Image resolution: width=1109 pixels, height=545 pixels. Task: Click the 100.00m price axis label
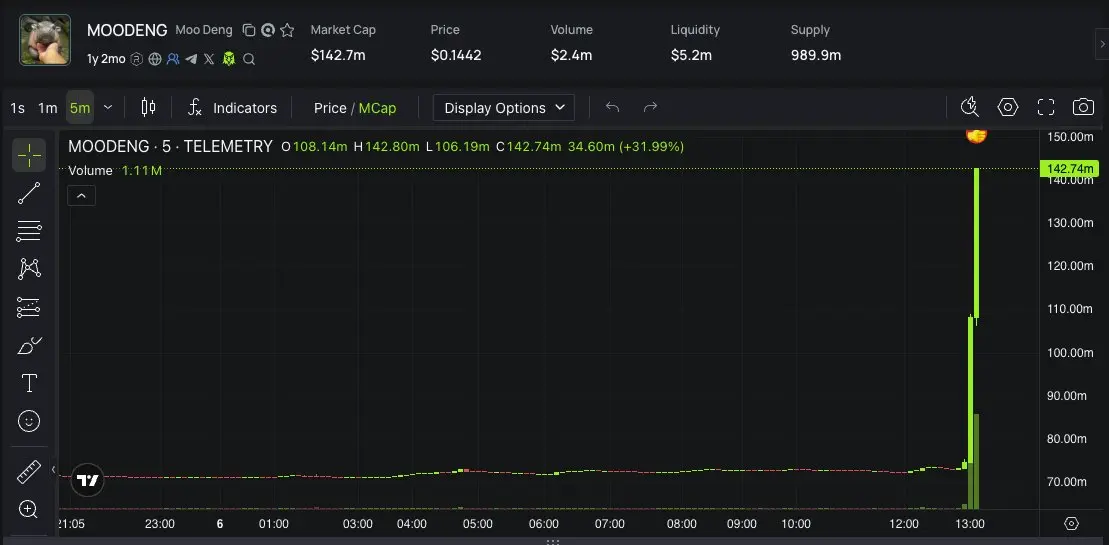point(1070,353)
